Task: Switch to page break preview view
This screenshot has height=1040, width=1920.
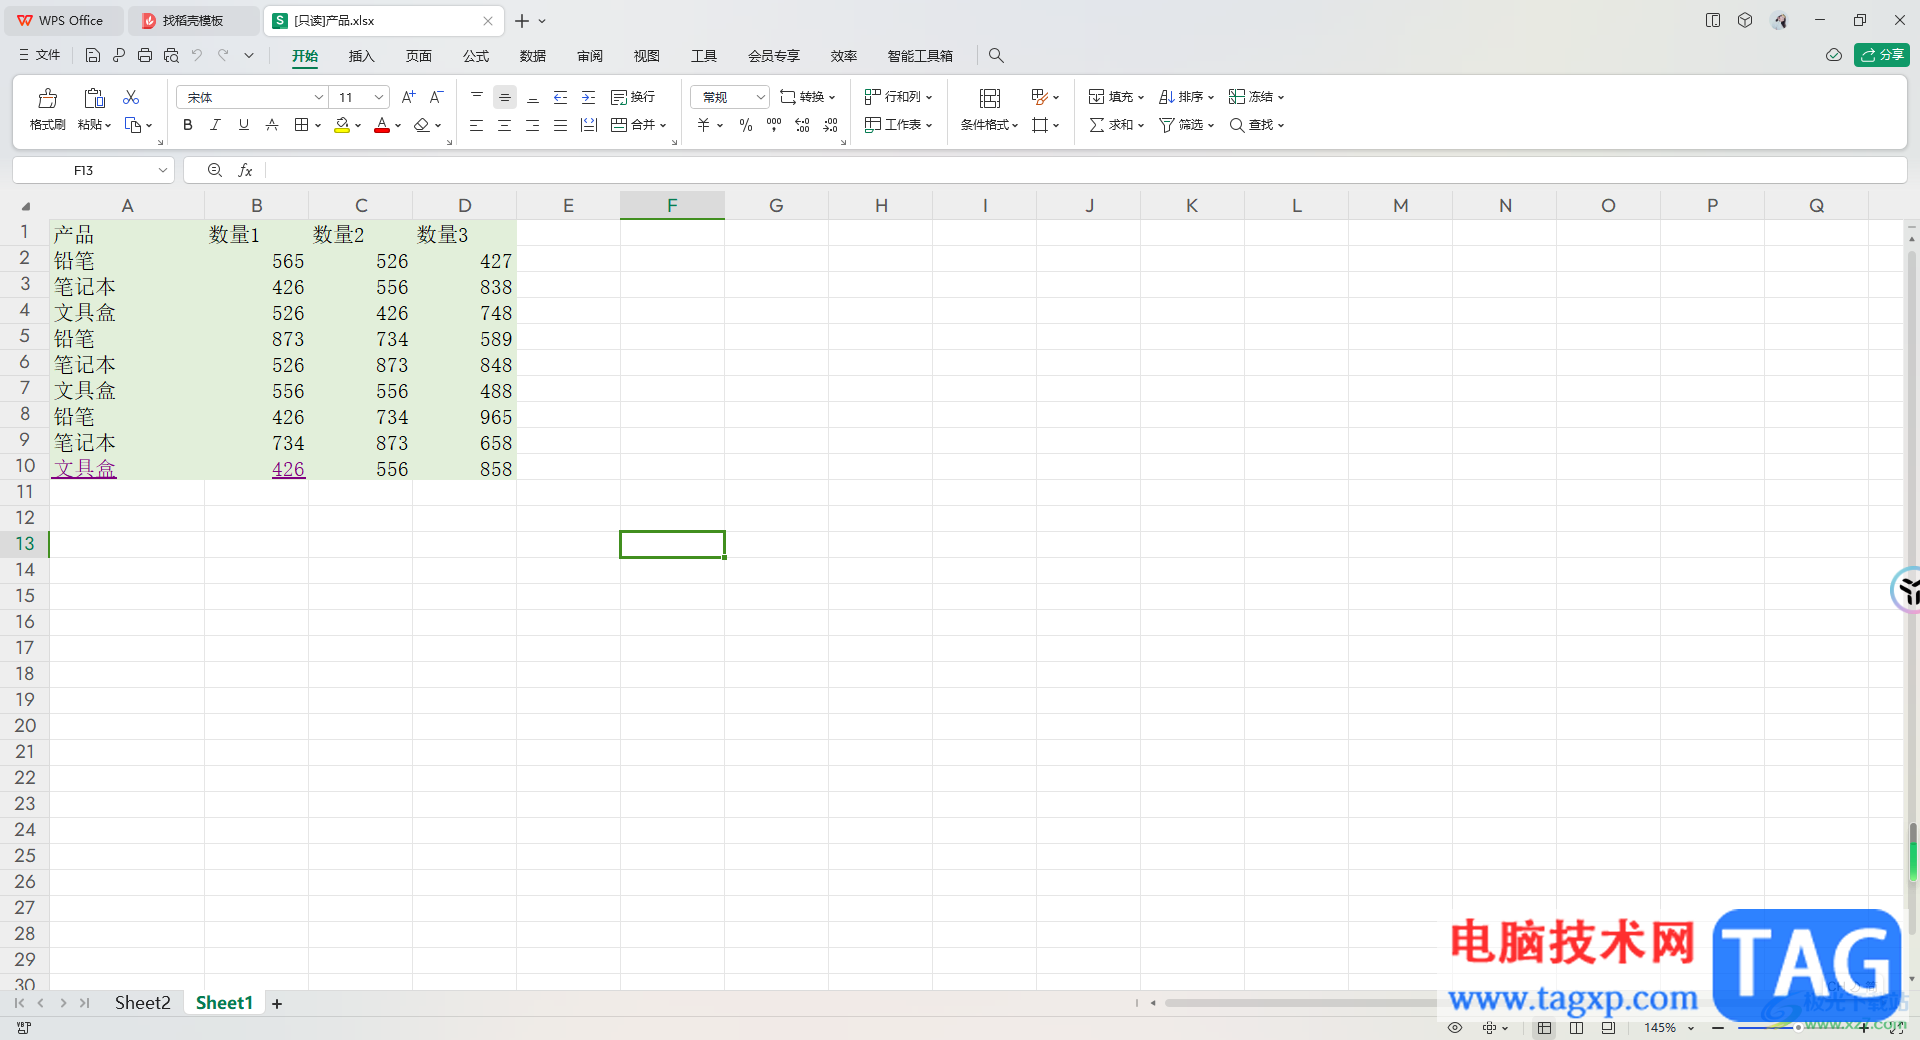Action: (1577, 1028)
